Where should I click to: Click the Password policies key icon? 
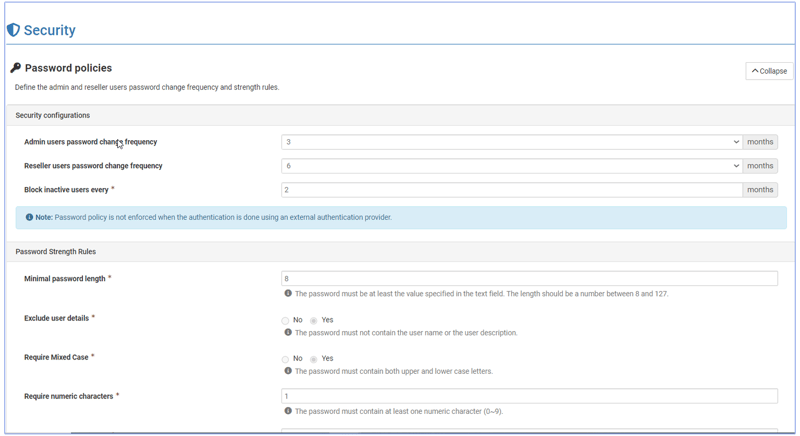15,68
